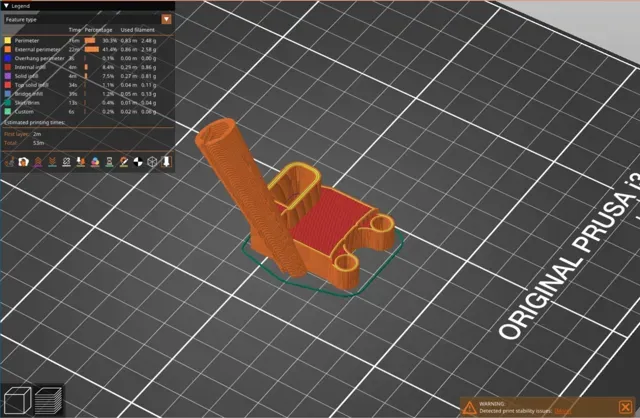The image size is (640, 418).
Task: Toggle color changes visibility icon
Action: click(x=95, y=162)
